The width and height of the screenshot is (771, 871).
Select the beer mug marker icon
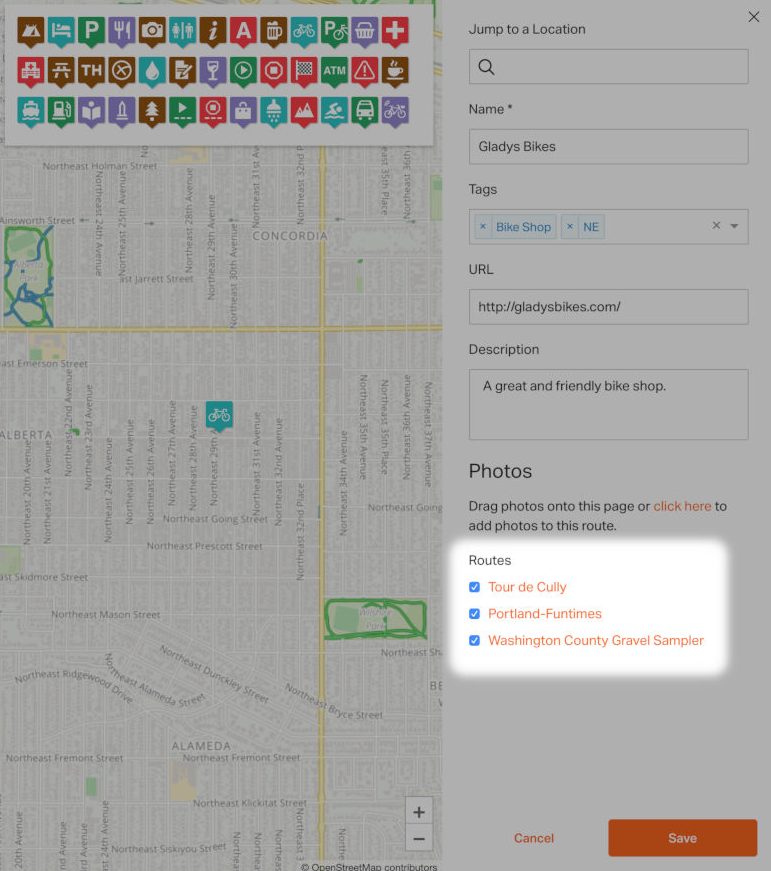[273, 31]
